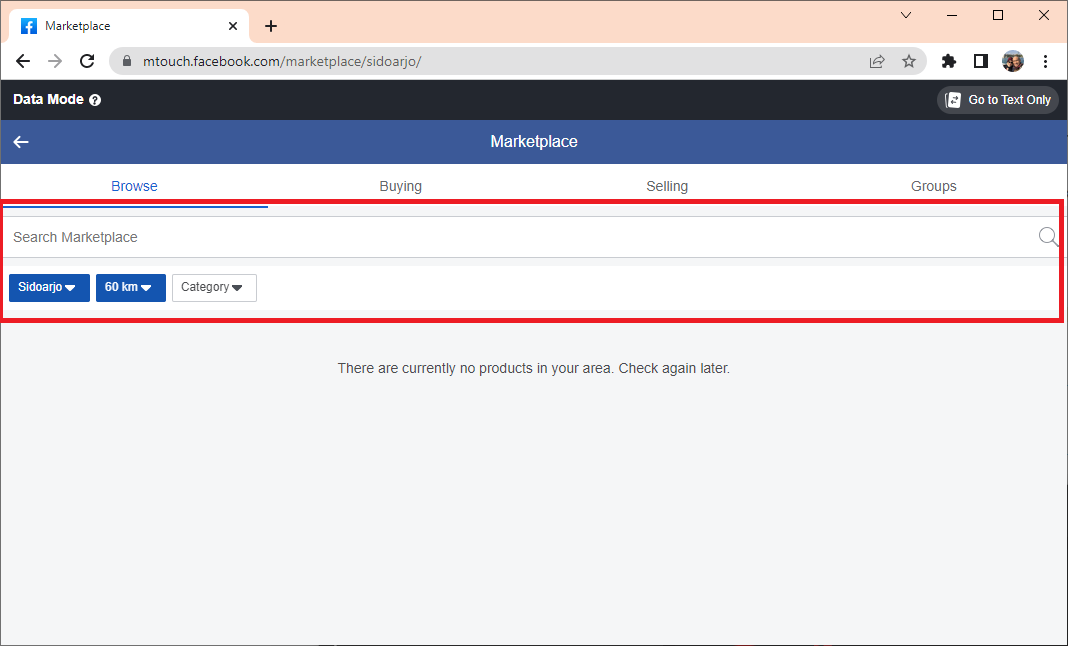Open the Chrome extensions puzzle icon
Image resolution: width=1068 pixels, height=646 pixels.
pyautogui.click(x=948, y=61)
